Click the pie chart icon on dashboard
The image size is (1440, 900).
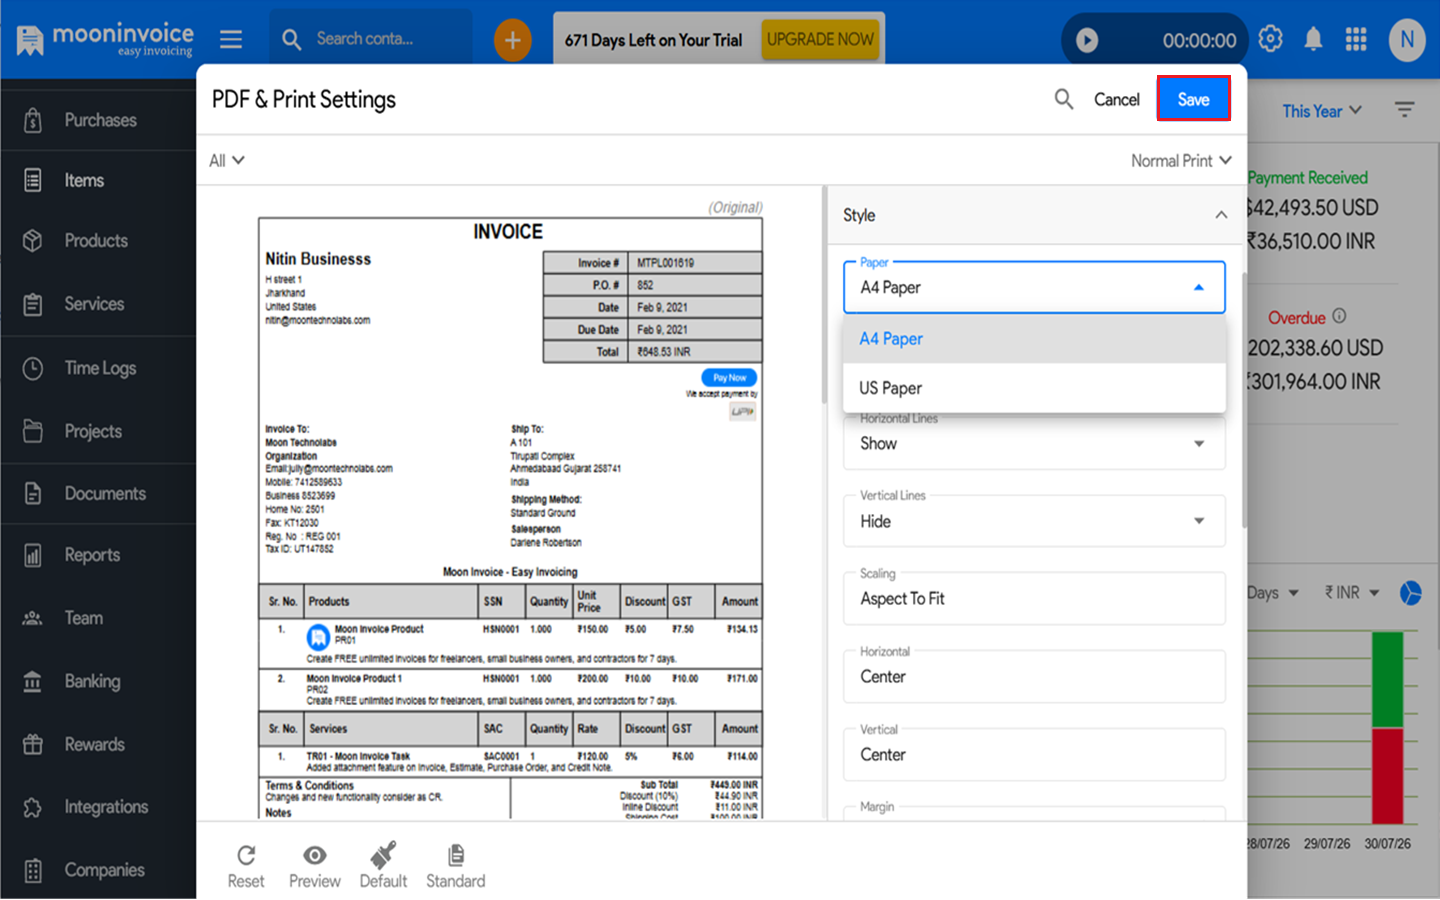pyautogui.click(x=1410, y=593)
